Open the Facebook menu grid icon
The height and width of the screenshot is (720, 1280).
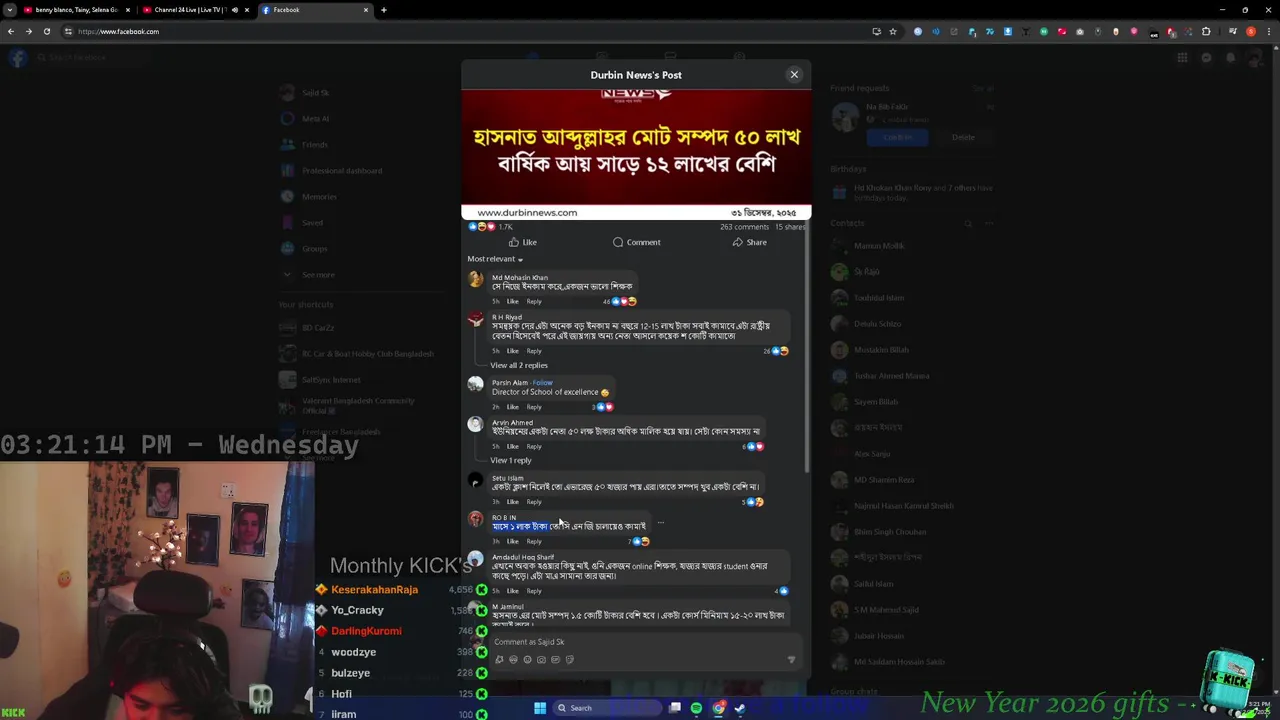point(1182,57)
